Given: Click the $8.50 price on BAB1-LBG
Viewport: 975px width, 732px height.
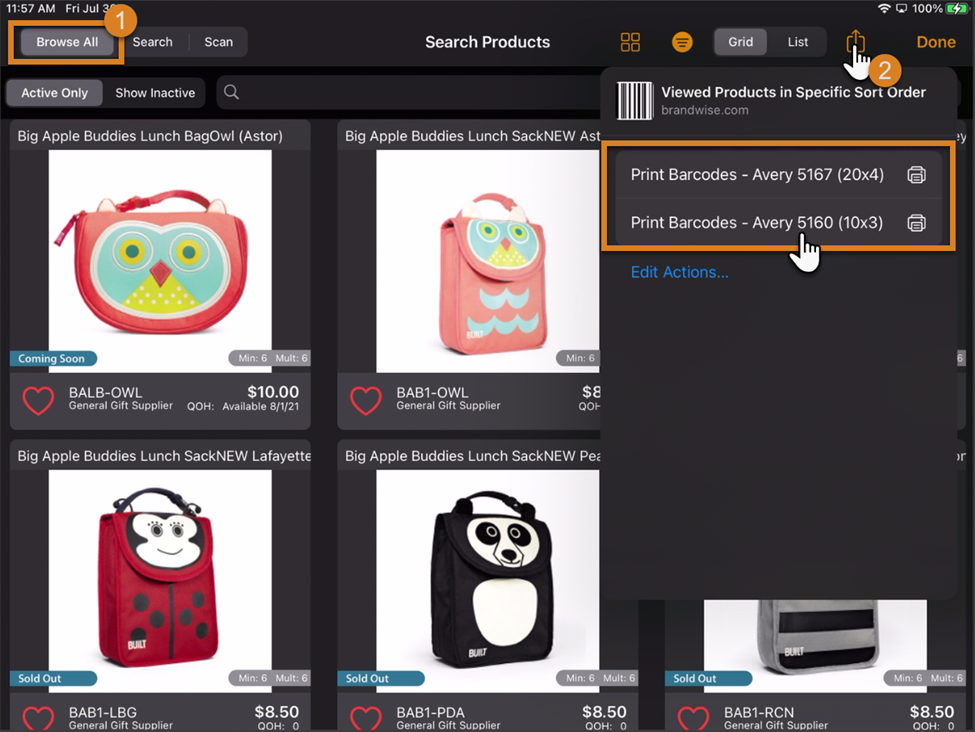Looking at the screenshot, I should pyautogui.click(x=277, y=711).
